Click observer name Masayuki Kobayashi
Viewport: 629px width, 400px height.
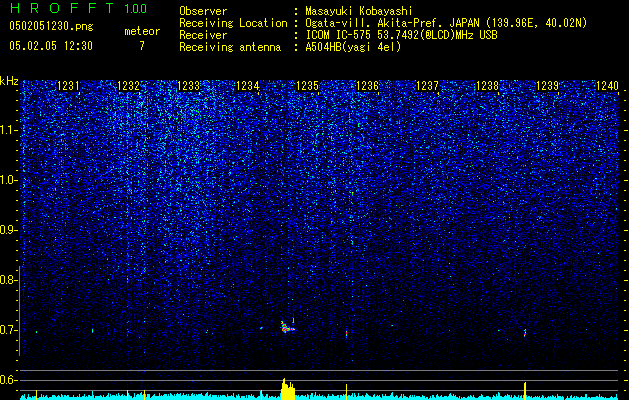359,11
